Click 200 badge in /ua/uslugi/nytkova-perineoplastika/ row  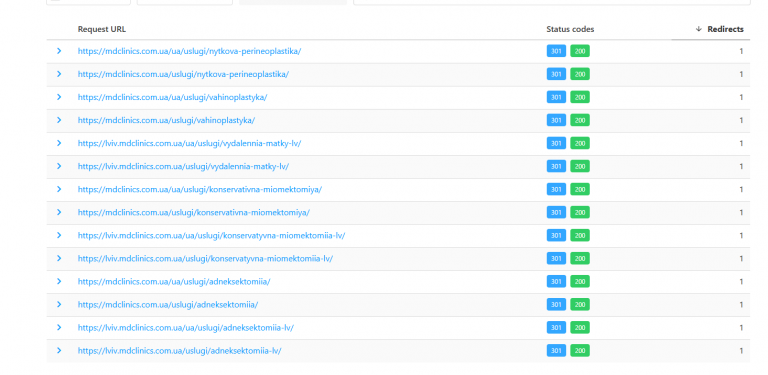click(x=580, y=51)
